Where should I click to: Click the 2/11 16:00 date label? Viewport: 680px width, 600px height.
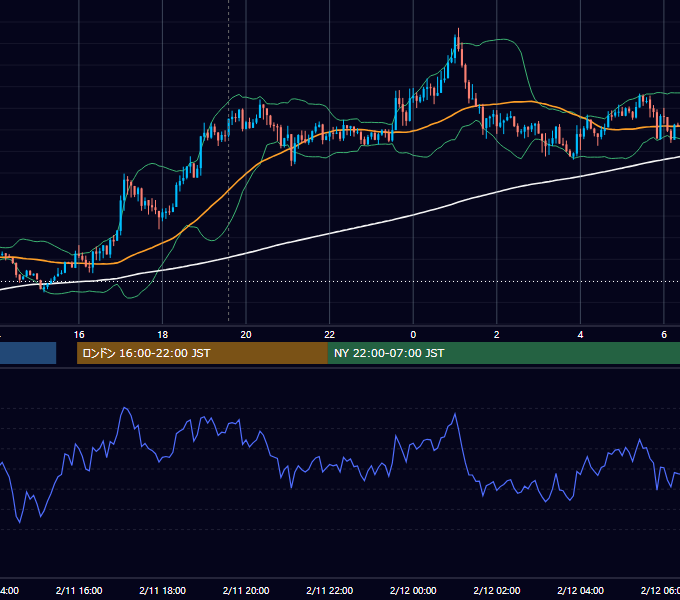(79, 591)
